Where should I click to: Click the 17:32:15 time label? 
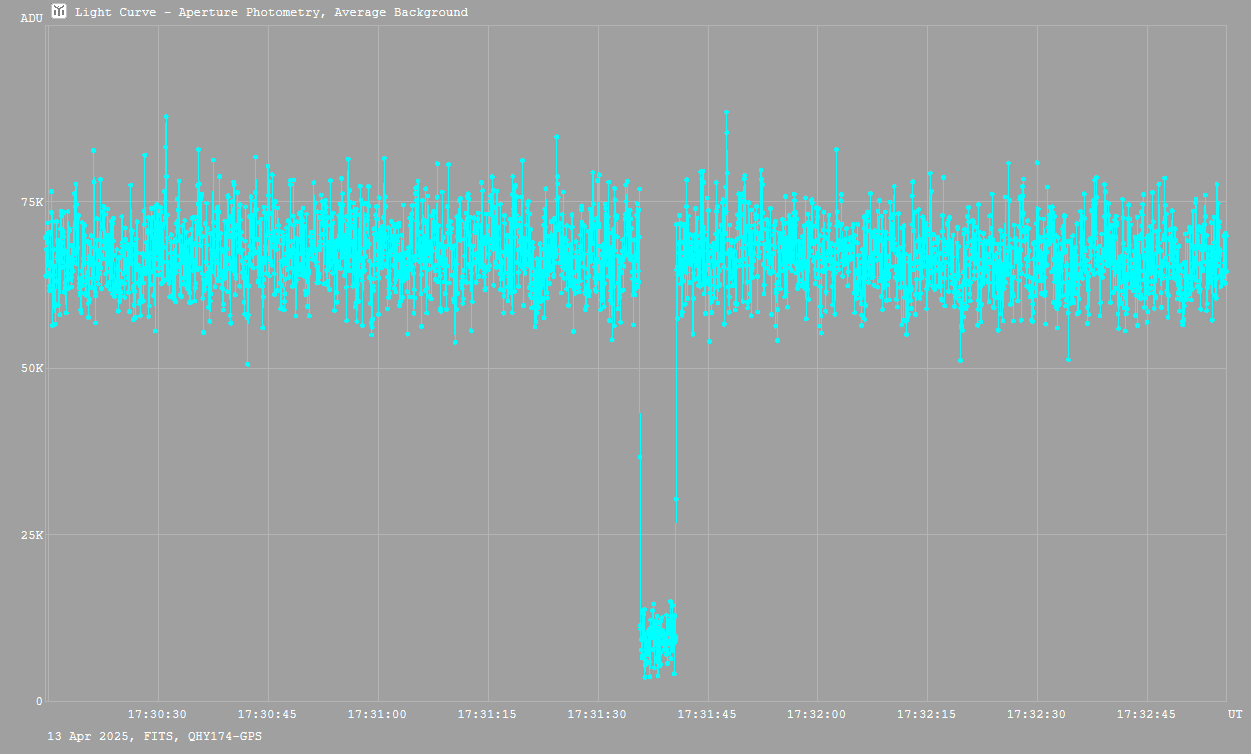927,714
